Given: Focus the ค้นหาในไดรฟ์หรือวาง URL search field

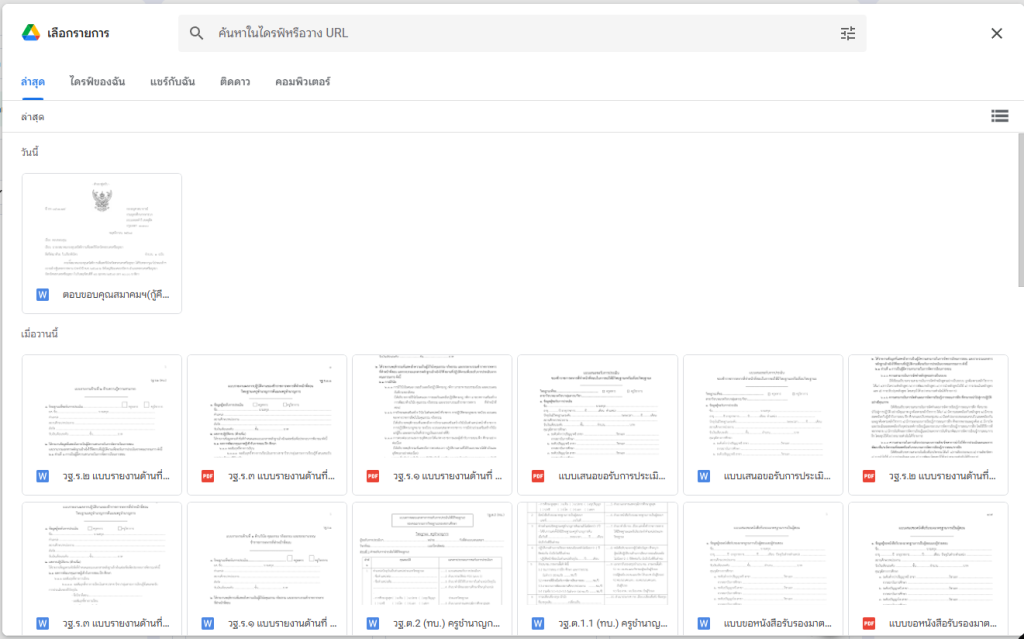Looking at the screenshot, I should pos(522,33).
